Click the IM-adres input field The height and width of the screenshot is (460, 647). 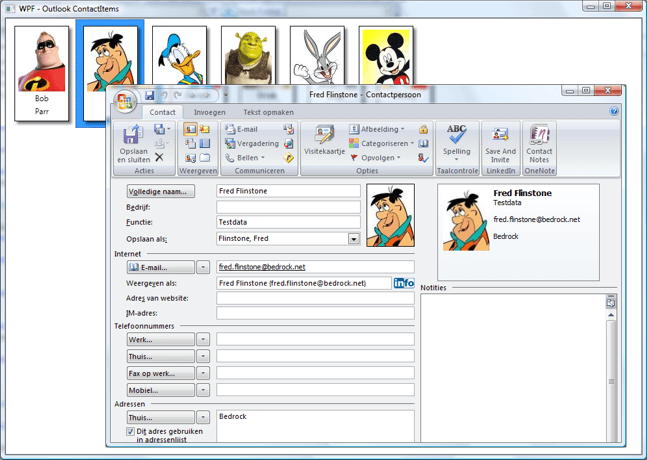click(315, 313)
